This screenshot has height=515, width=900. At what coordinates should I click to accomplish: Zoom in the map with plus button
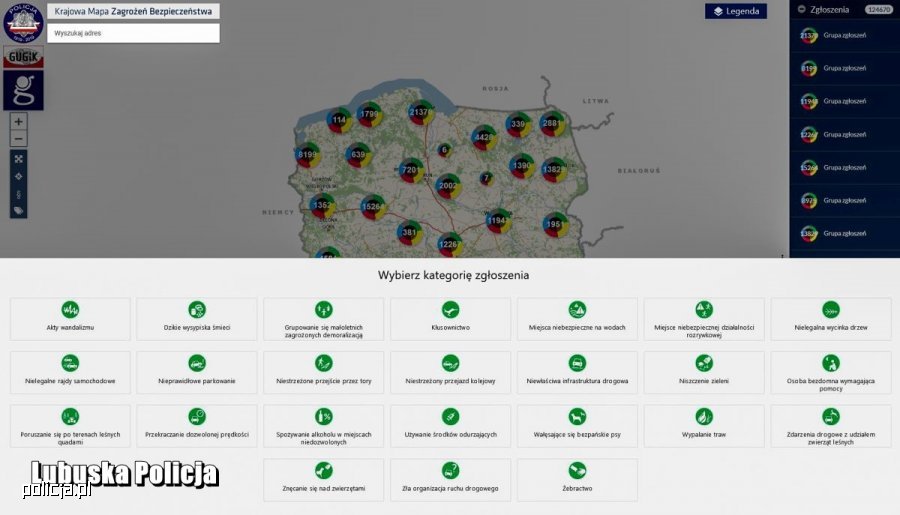[18, 121]
